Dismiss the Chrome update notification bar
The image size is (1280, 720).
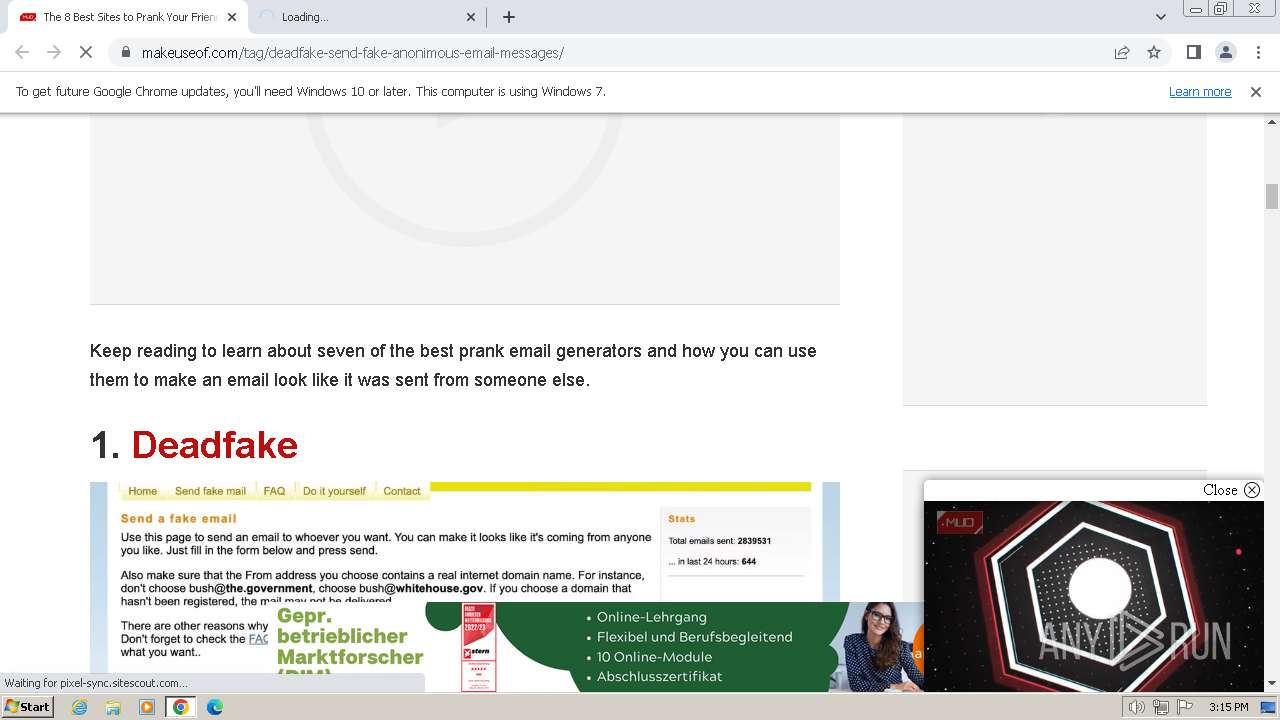point(1256,91)
